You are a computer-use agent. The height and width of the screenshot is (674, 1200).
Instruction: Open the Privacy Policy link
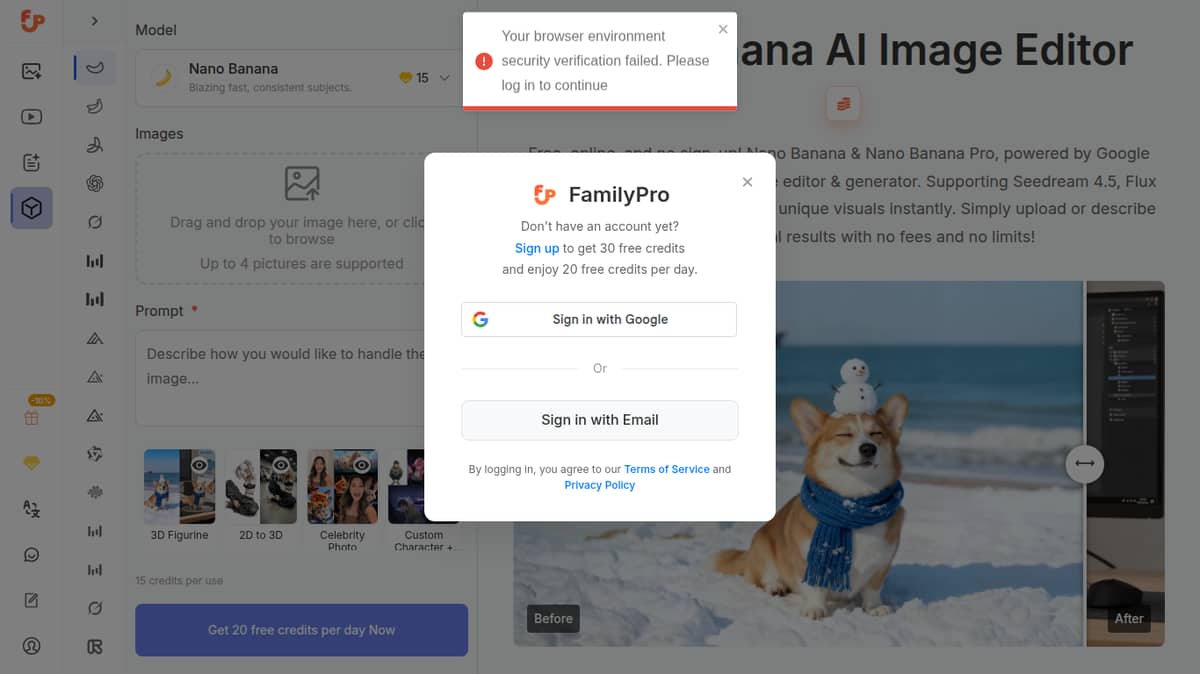[600, 485]
